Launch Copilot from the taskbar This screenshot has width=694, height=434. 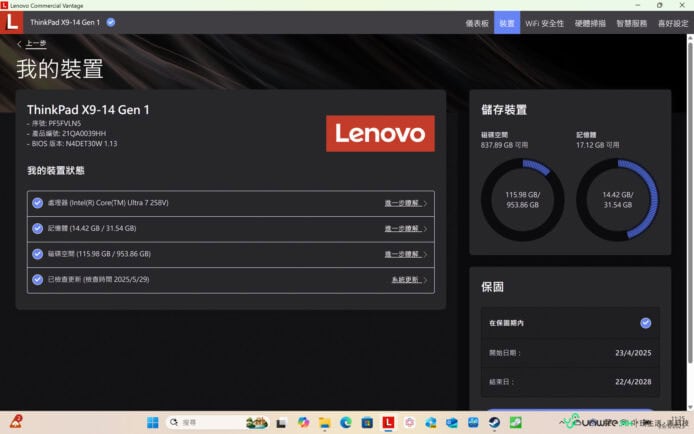click(303, 423)
